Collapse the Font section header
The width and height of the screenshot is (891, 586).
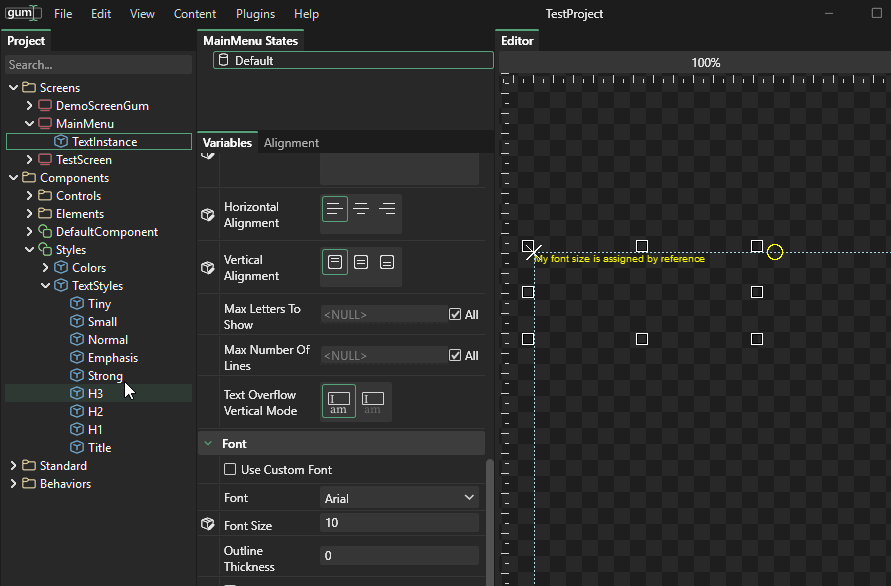tap(208, 443)
